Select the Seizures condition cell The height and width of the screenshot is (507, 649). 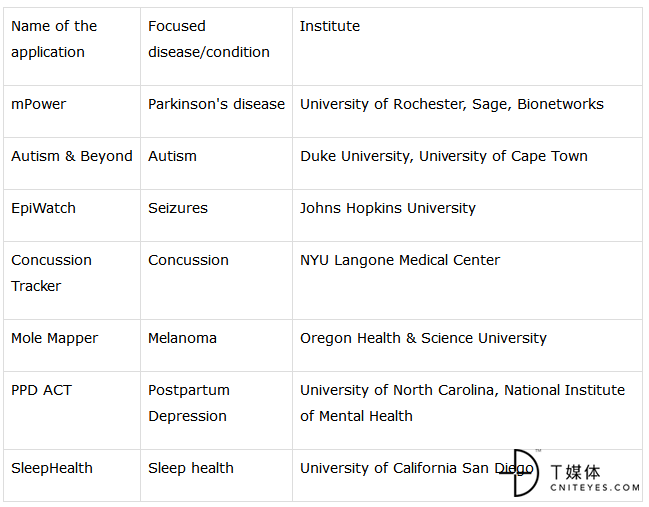click(x=216, y=216)
